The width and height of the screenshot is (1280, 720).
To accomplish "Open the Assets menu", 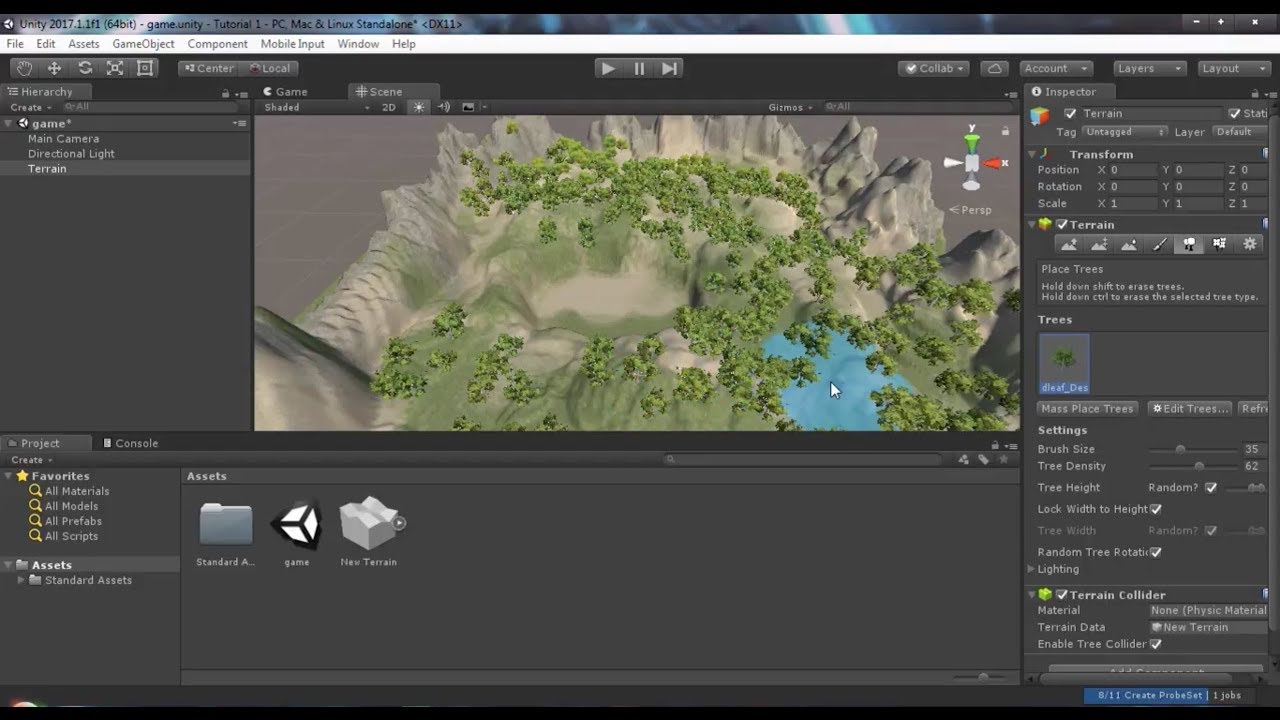I will [x=83, y=44].
